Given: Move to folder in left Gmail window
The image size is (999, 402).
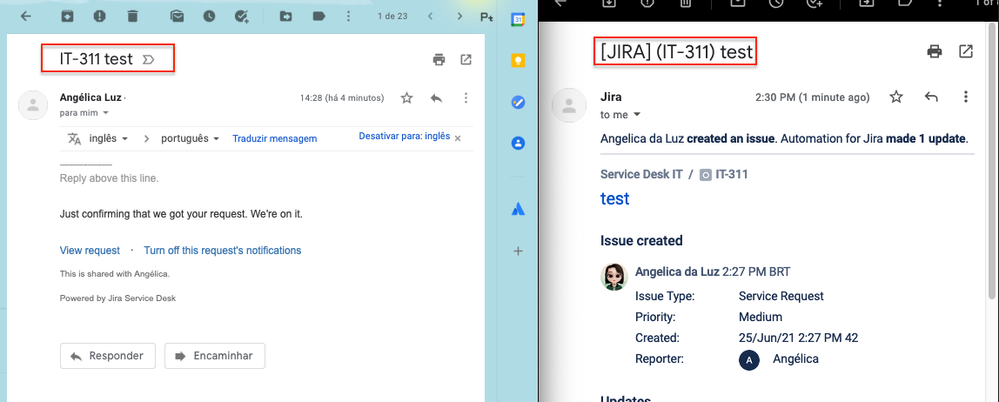Looking at the screenshot, I should 286,17.
